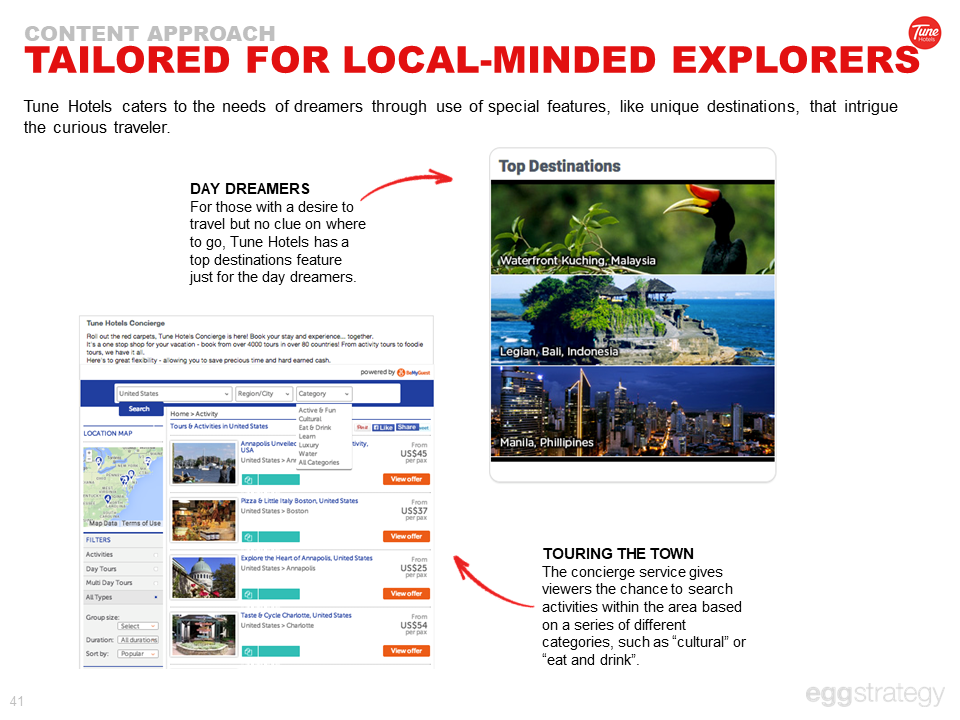Click View offer for the US$25 tour
This screenshot has height=720, width=960.
(x=407, y=593)
